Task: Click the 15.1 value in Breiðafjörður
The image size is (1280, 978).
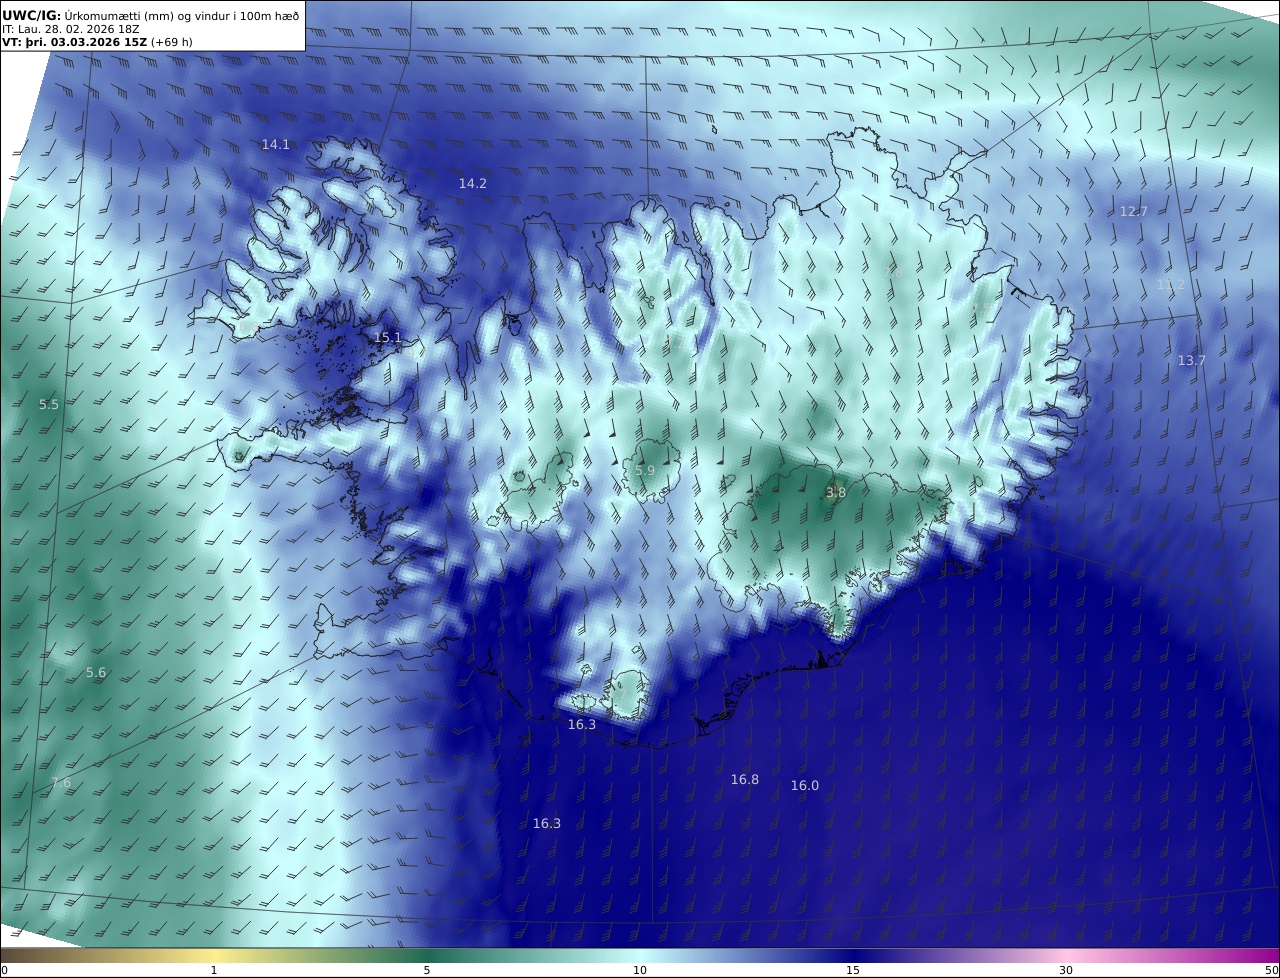Action: point(388,338)
